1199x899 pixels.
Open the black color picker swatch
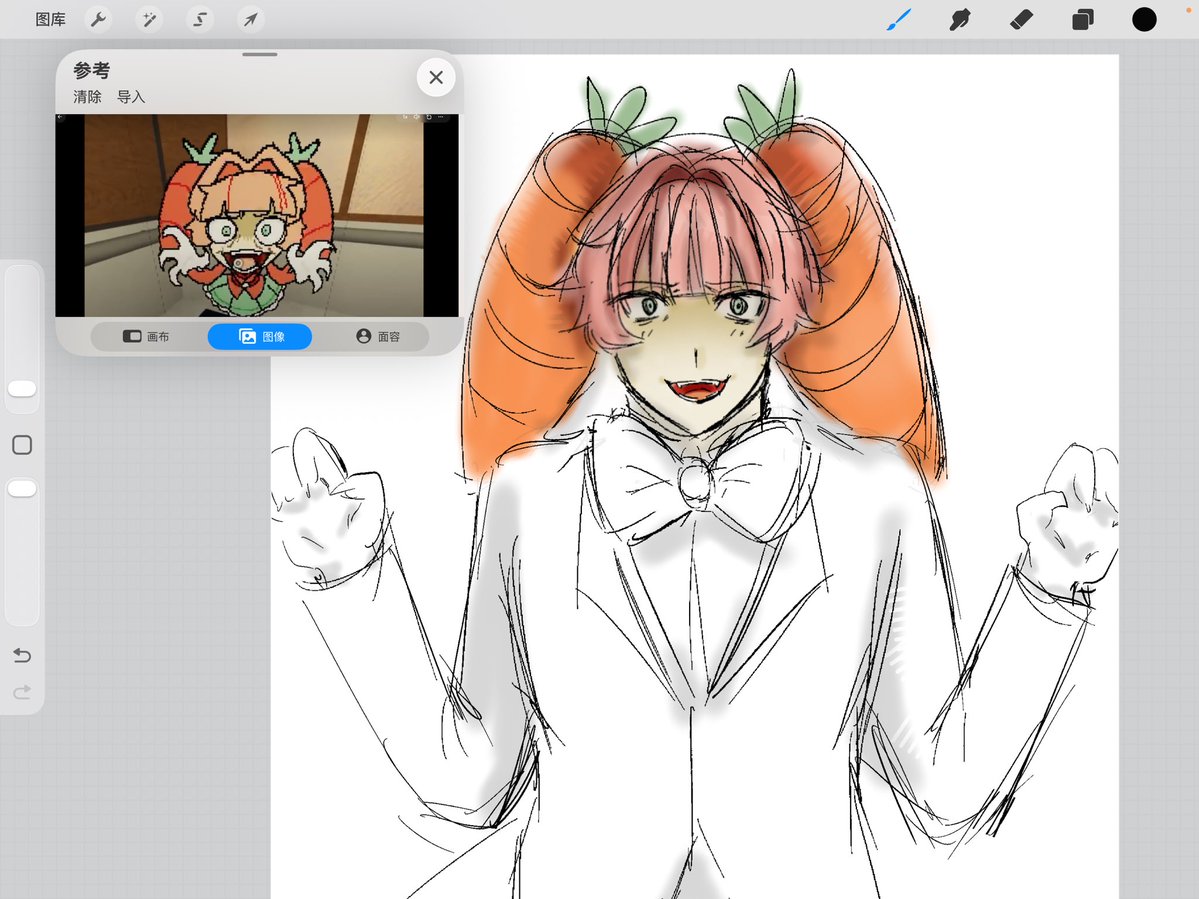coord(1144,19)
